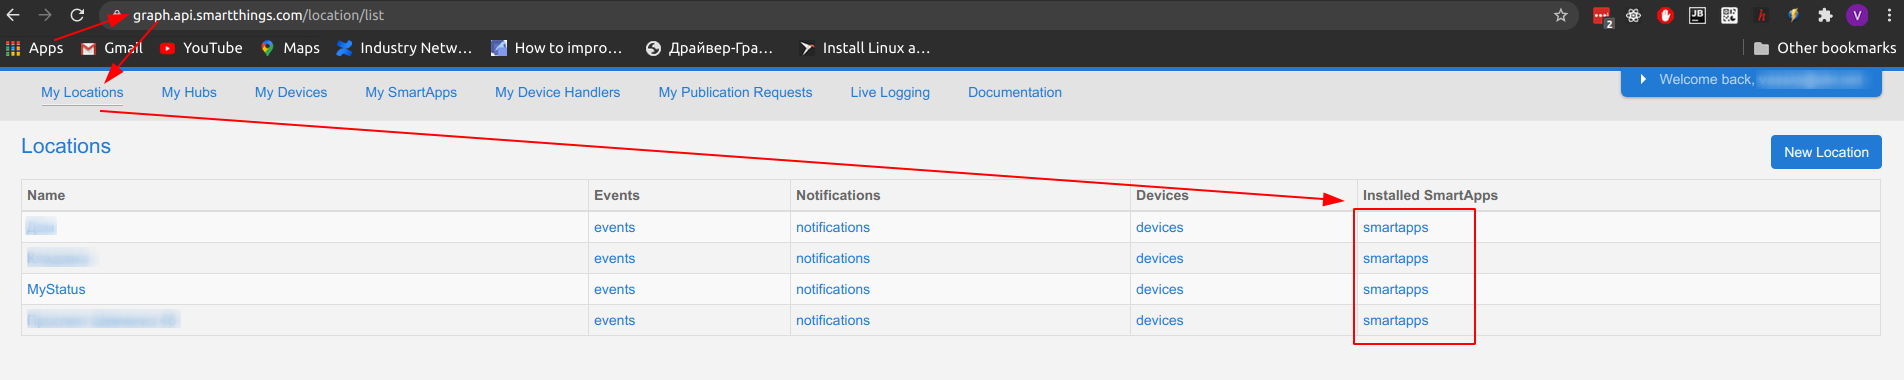1904x380 pixels.
Task: Open devices link in the last location row
Action: (1159, 320)
